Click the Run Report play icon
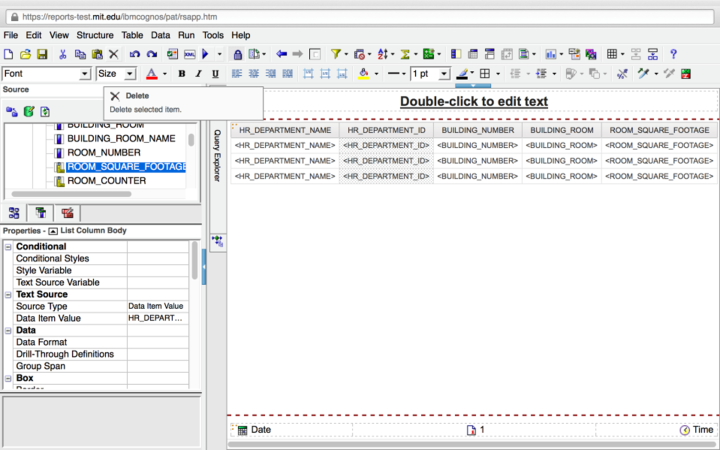Screen dimensions: 720x450 (205, 54)
